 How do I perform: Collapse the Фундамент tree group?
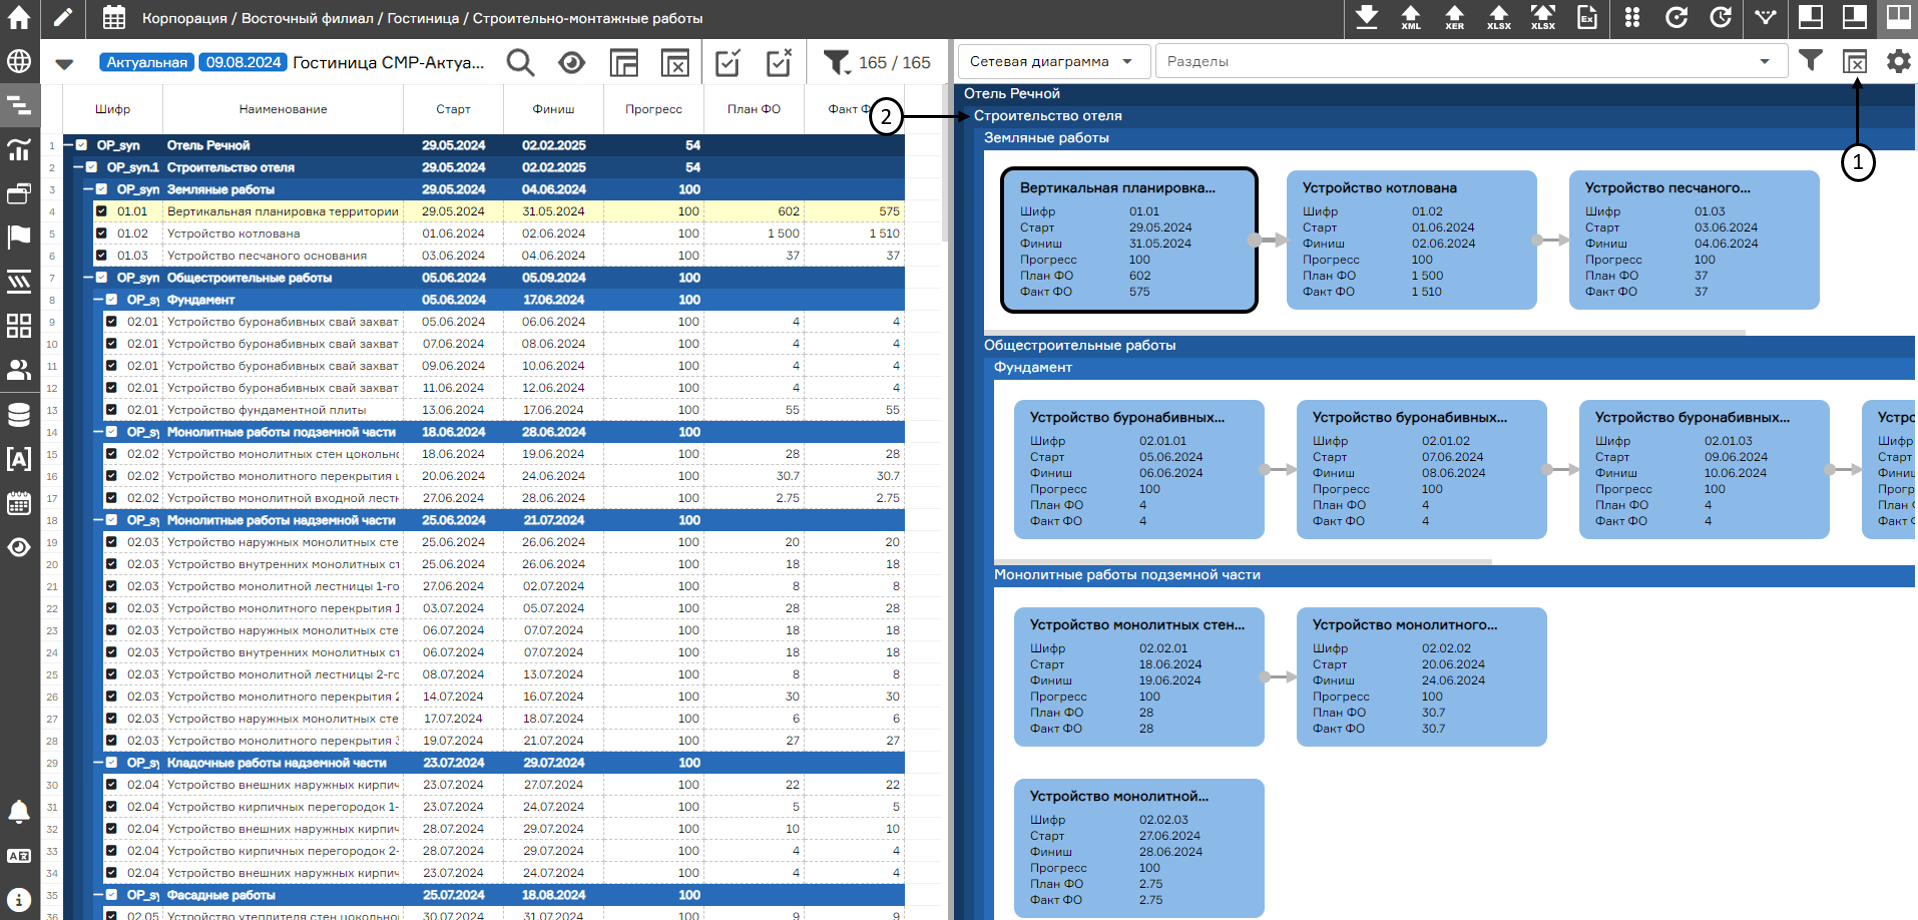(x=98, y=300)
